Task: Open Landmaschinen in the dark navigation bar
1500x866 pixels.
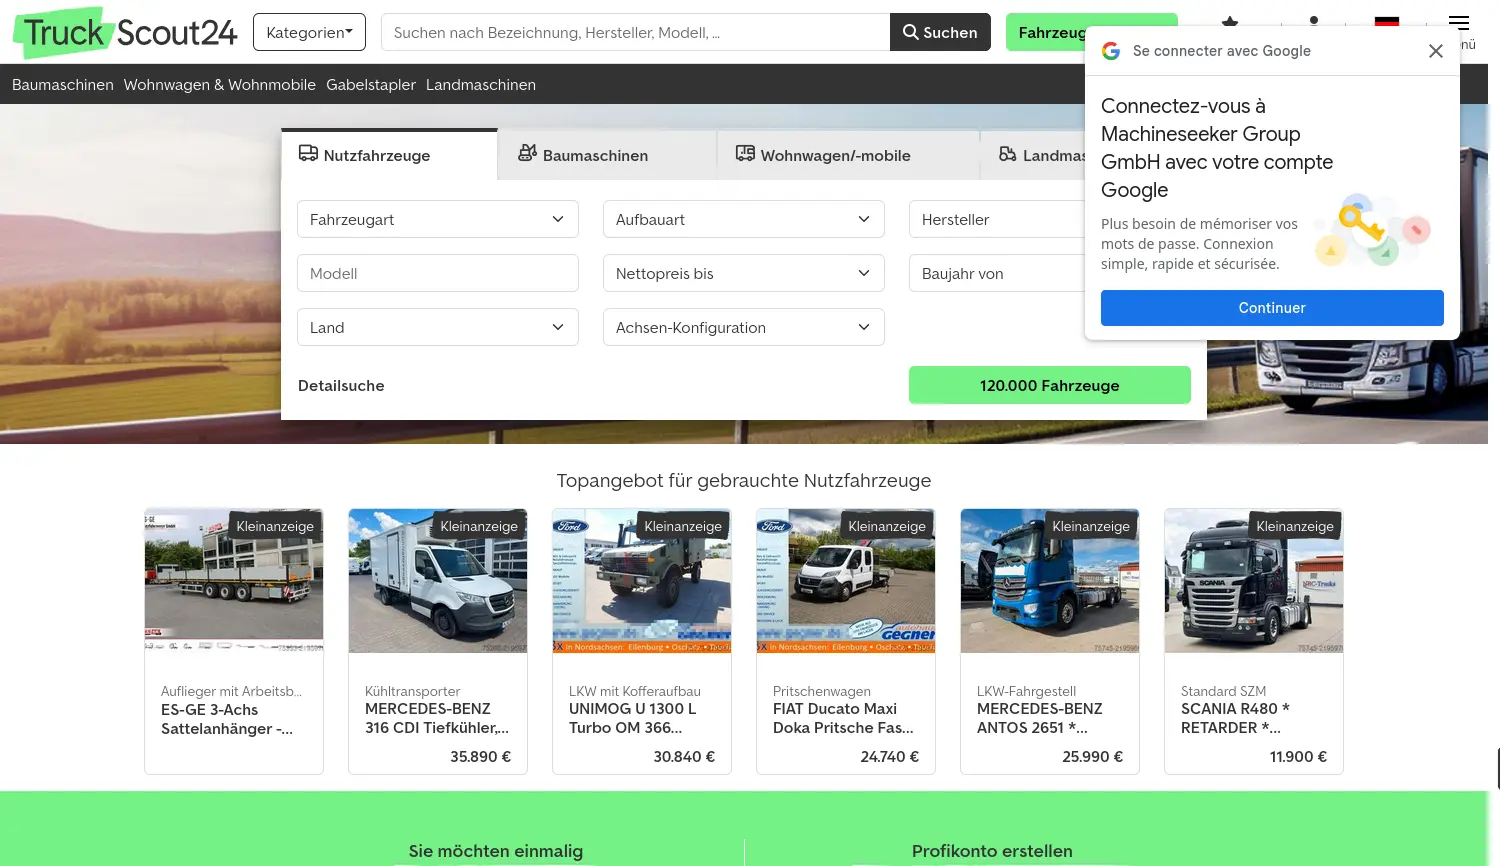Action: (x=481, y=85)
